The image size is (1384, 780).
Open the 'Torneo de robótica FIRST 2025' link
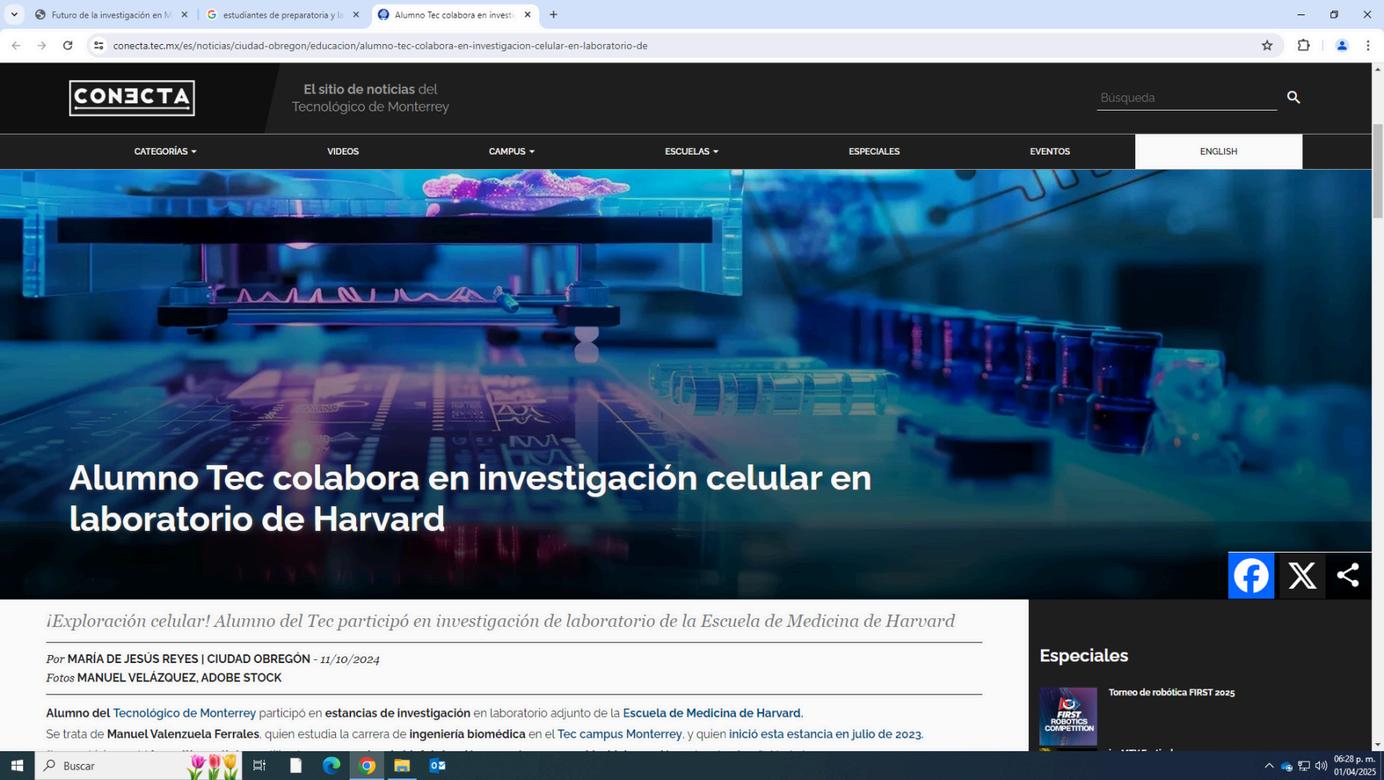(x=1171, y=692)
